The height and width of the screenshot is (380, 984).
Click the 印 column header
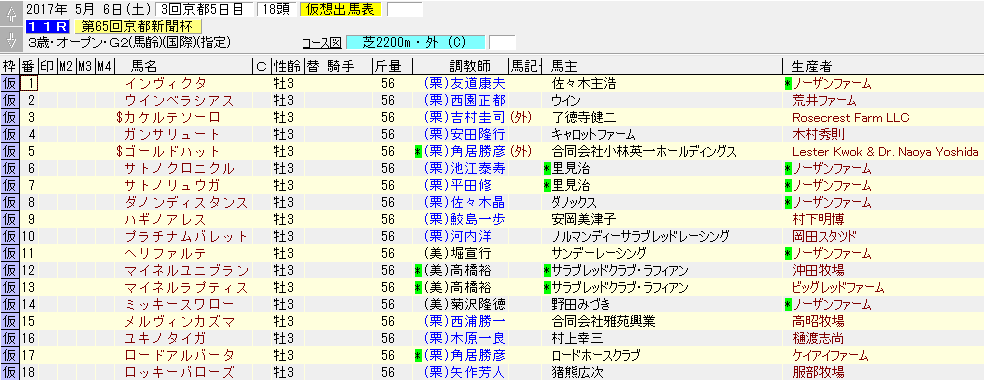pos(47,66)
